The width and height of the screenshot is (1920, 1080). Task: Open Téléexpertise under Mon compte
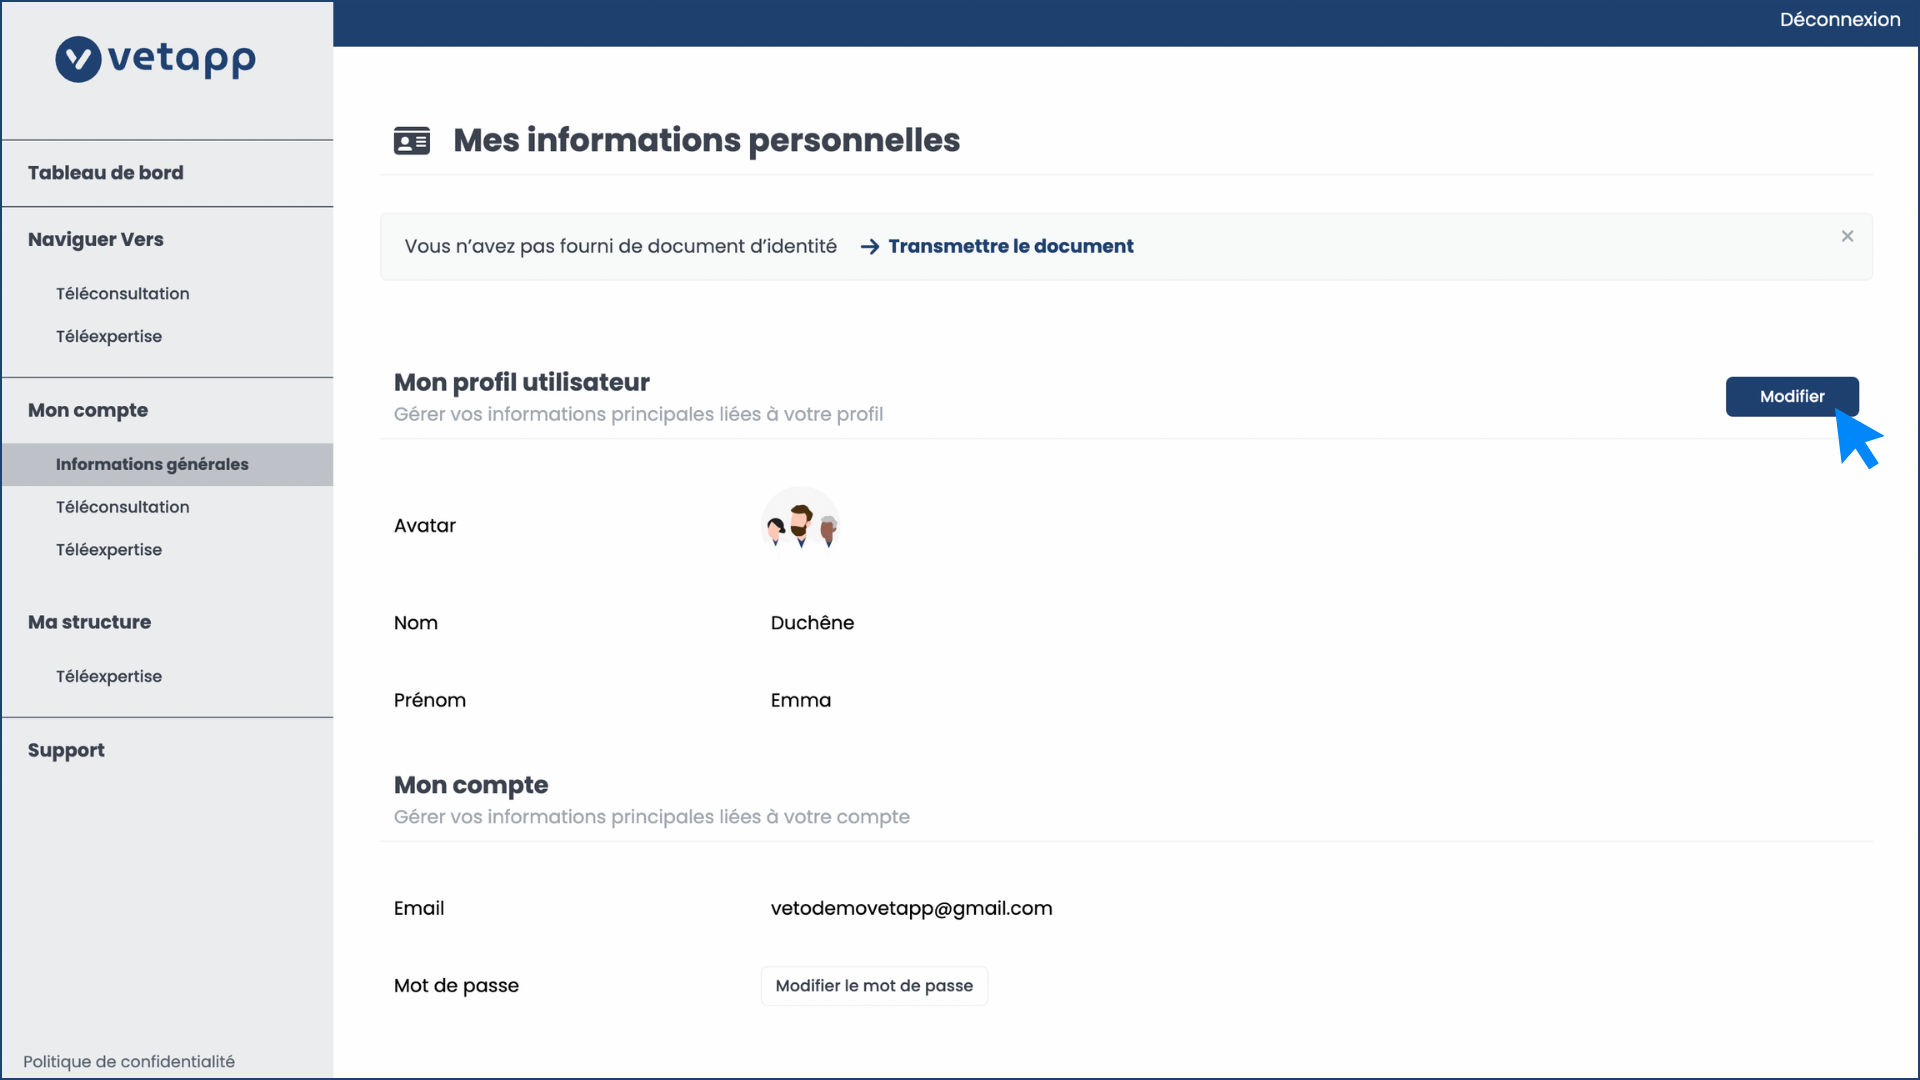[109, 550]
